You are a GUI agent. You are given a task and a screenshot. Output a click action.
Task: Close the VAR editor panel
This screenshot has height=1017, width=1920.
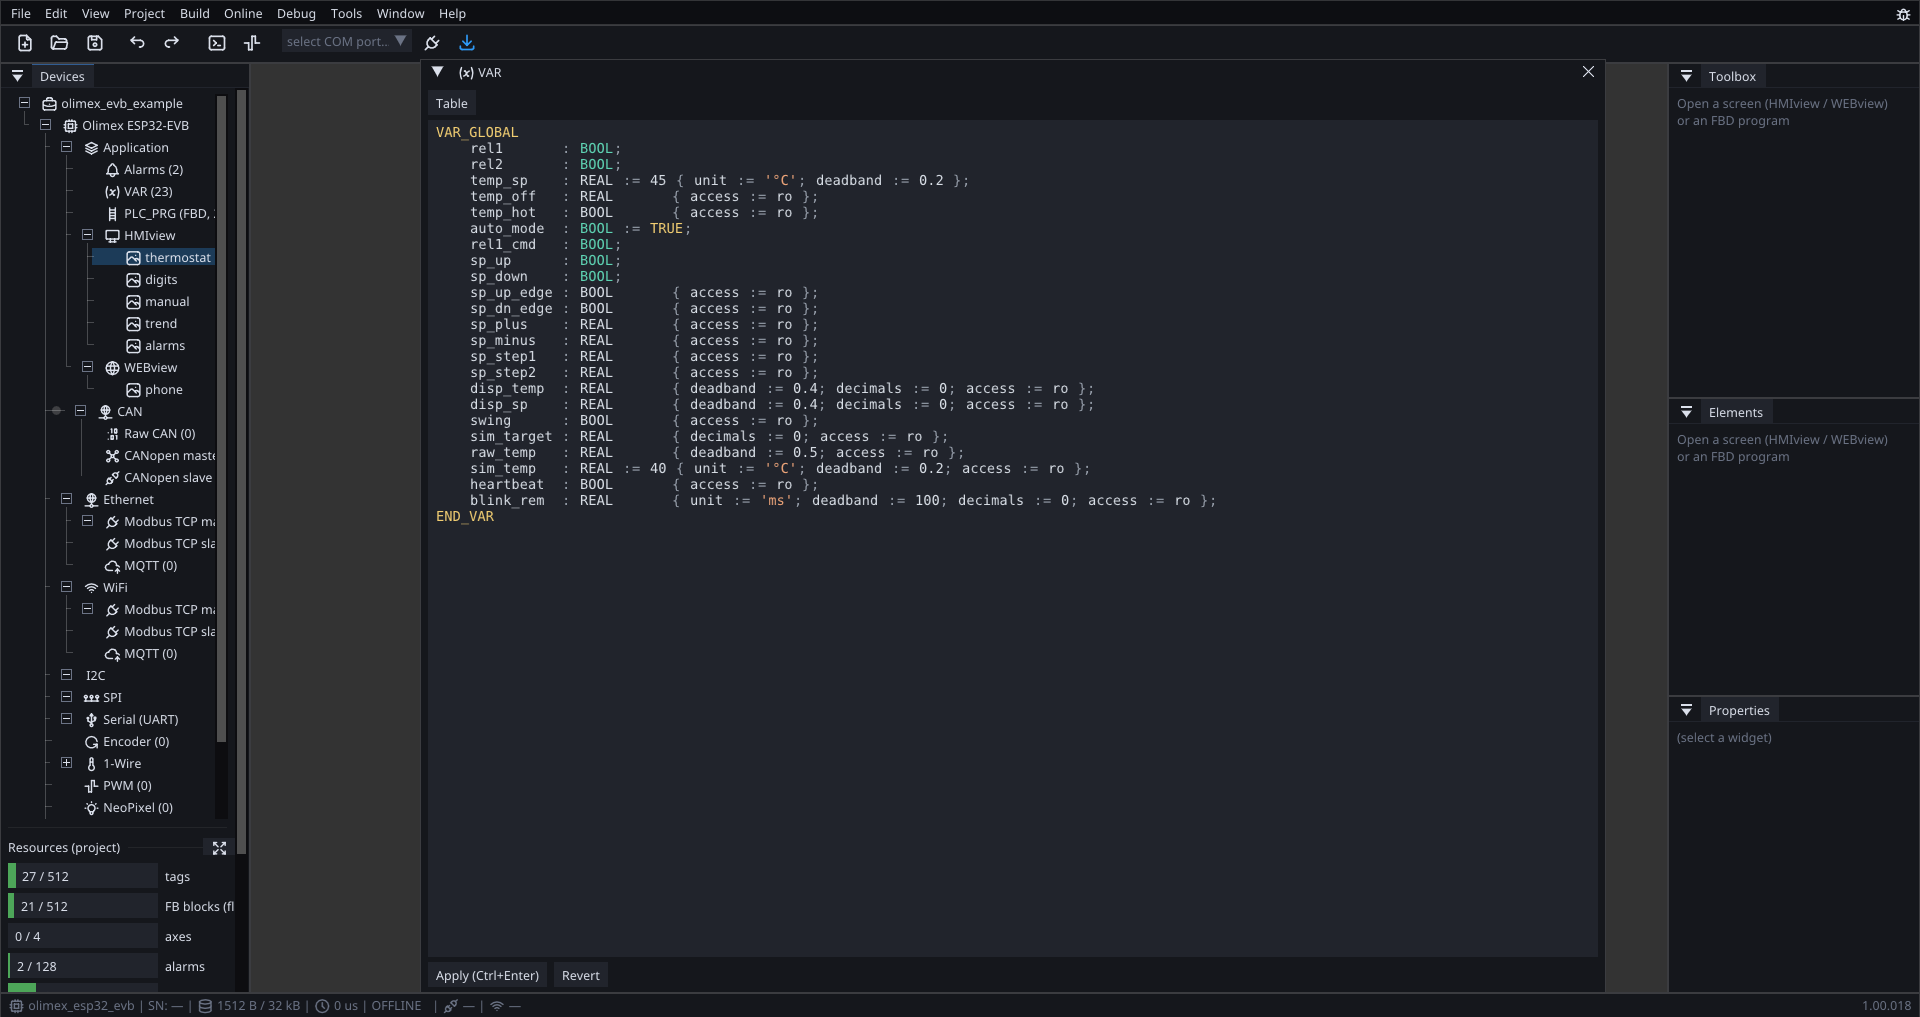pyautogui.click(x=1588, y=72)
